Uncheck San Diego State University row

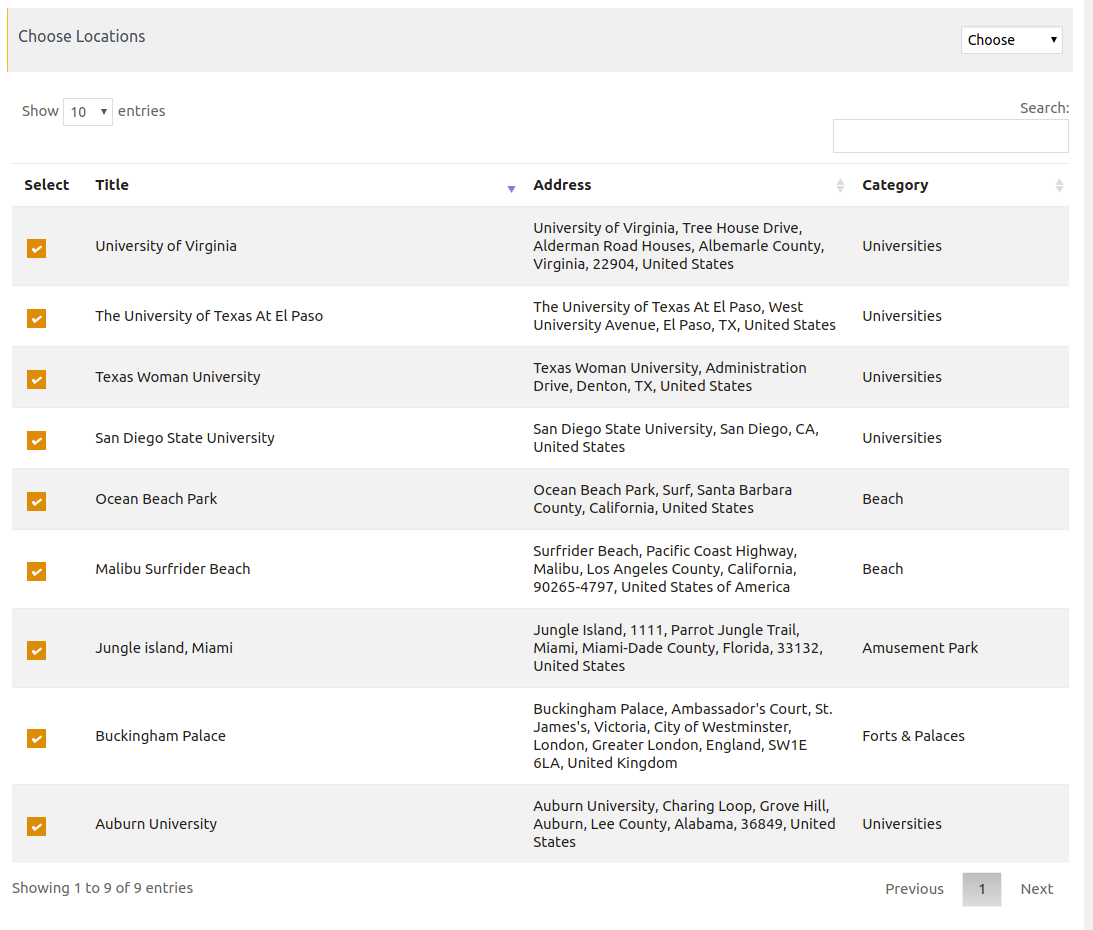tap(37, 440)
